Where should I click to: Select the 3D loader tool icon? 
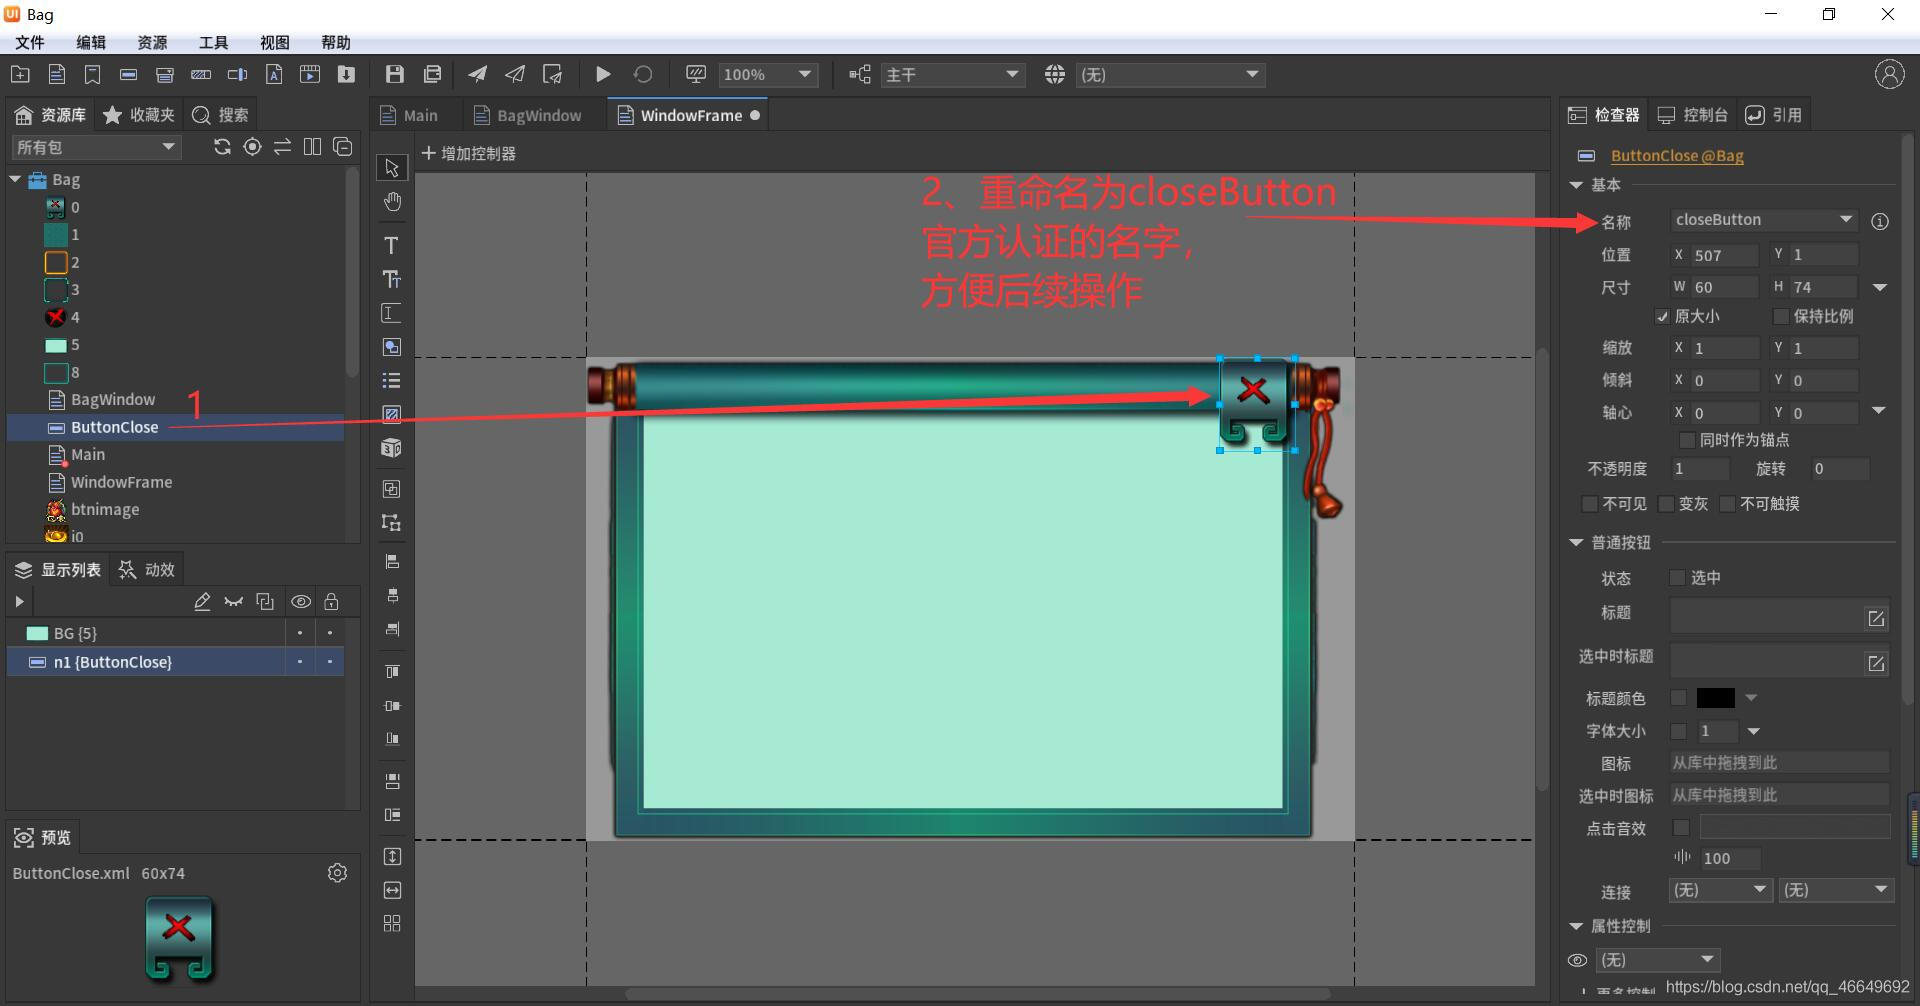pos(392,448)
